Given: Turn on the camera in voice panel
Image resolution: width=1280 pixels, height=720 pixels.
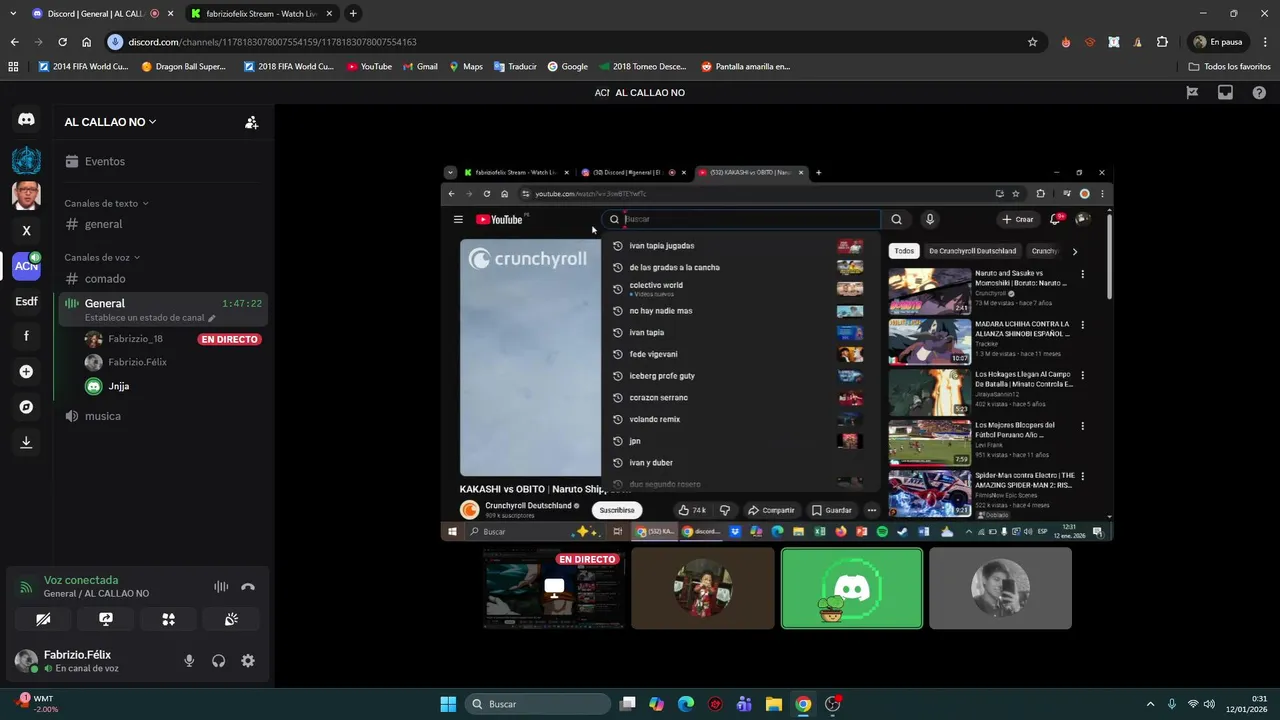Looking at the screenshot, I should pos(43,619).
